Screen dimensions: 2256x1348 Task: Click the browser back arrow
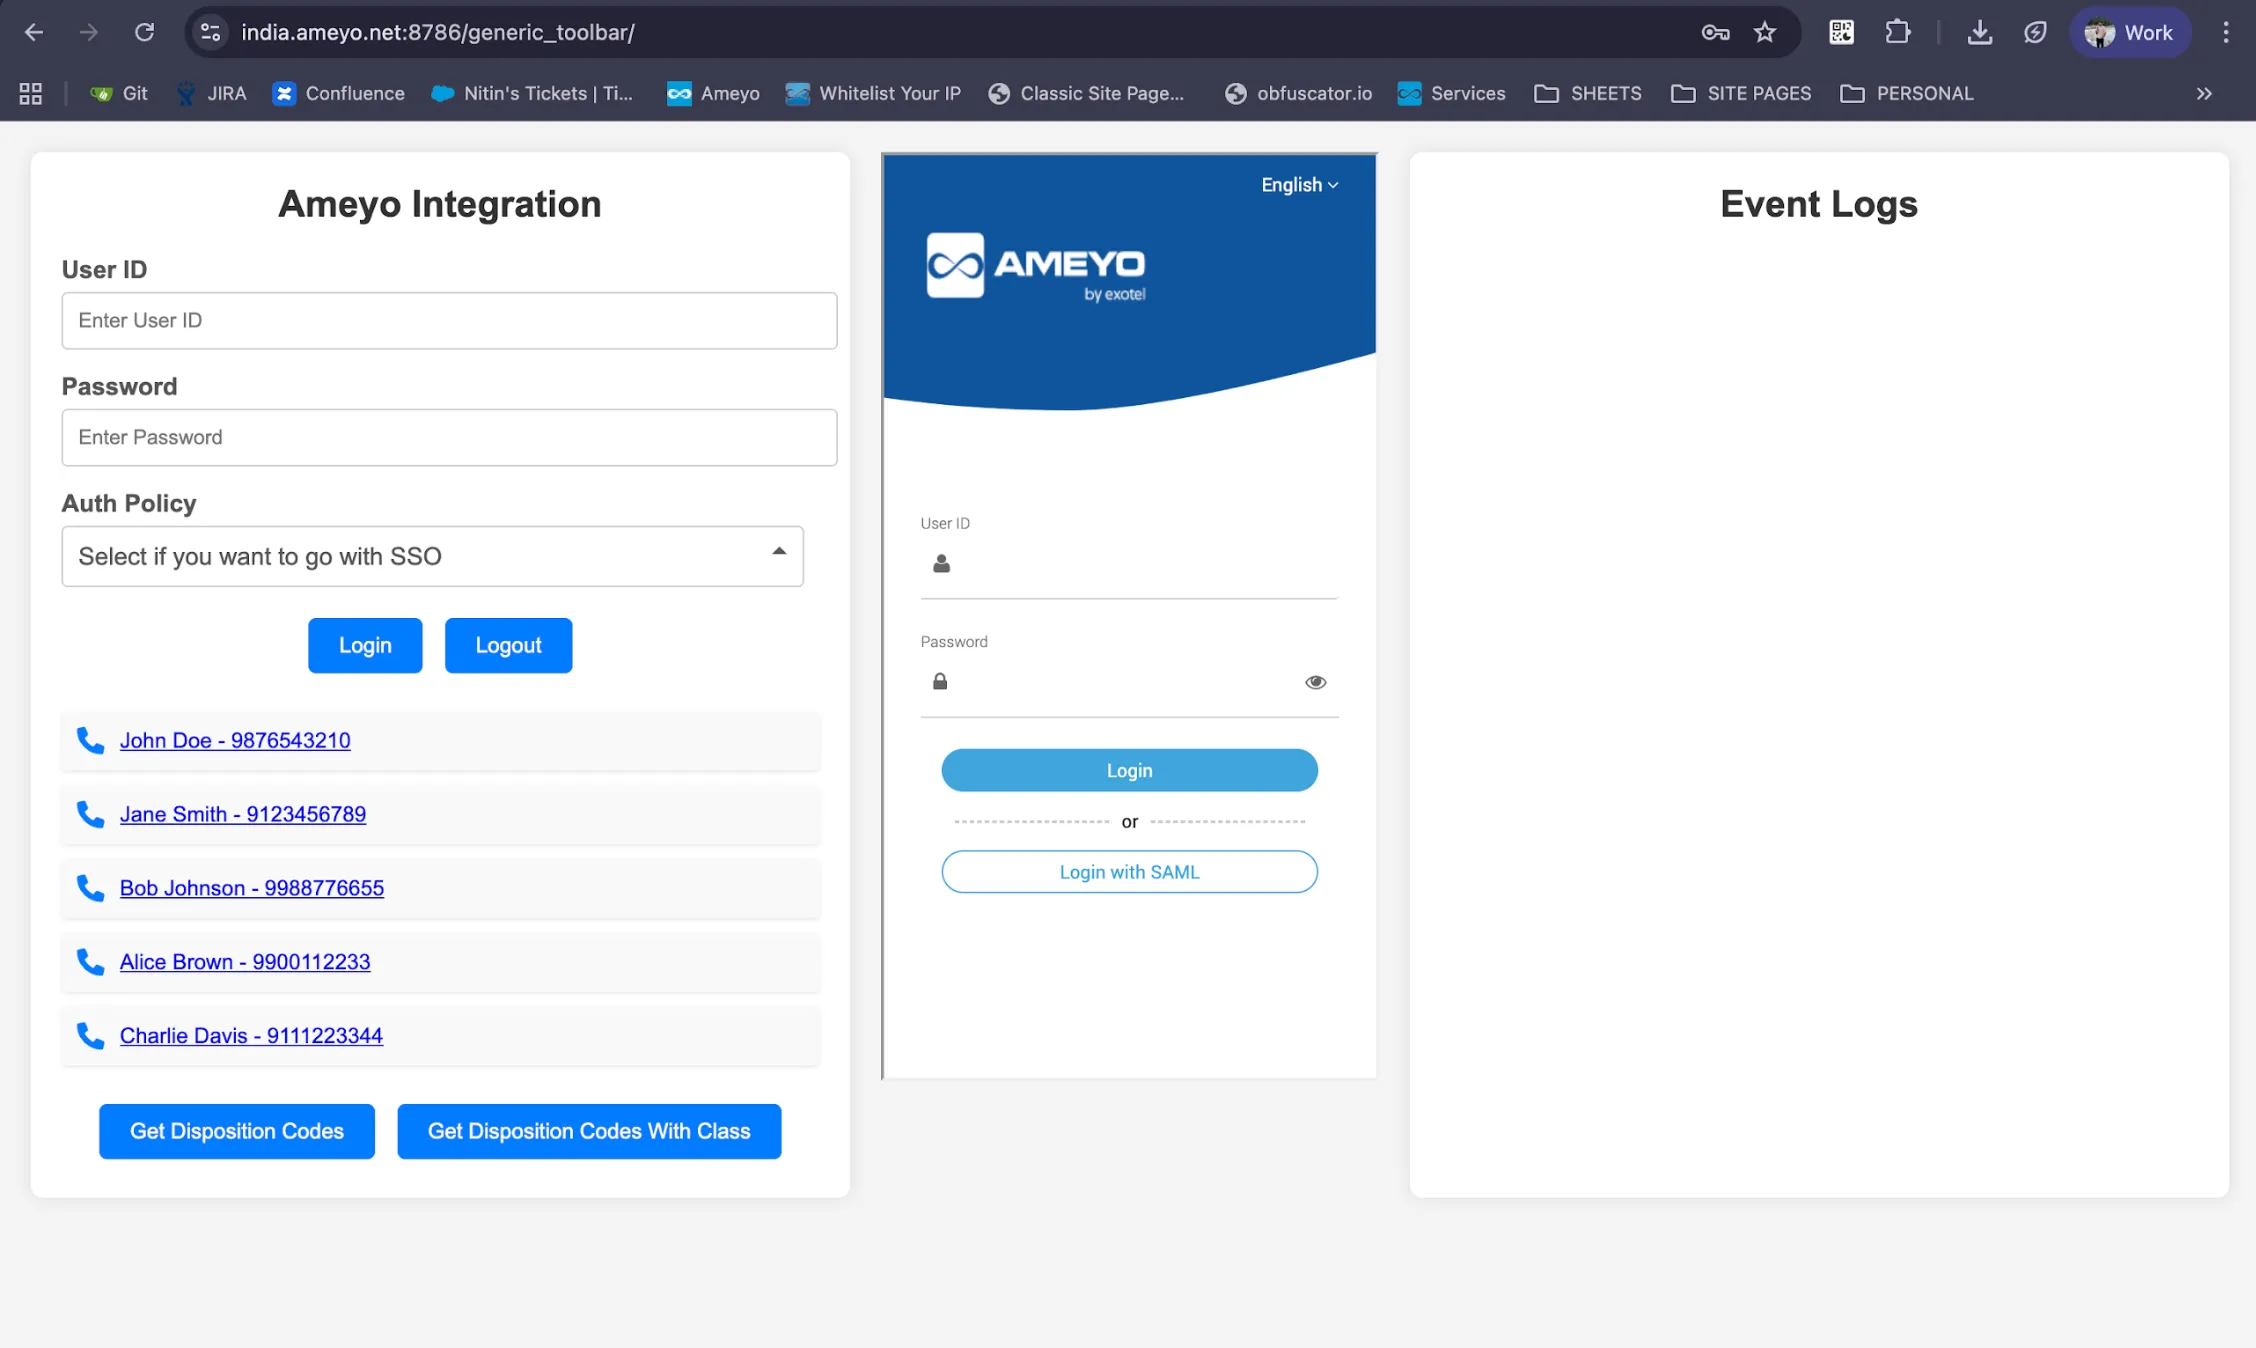click(33, 32)
